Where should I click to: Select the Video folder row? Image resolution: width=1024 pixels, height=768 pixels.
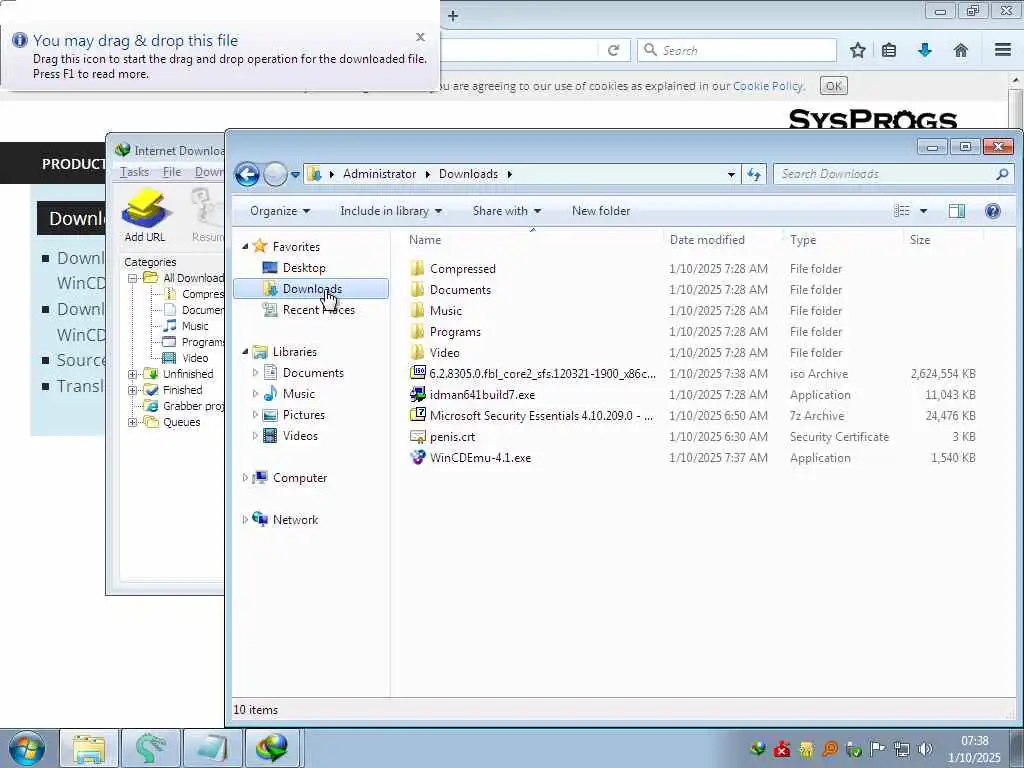(692, 353)
